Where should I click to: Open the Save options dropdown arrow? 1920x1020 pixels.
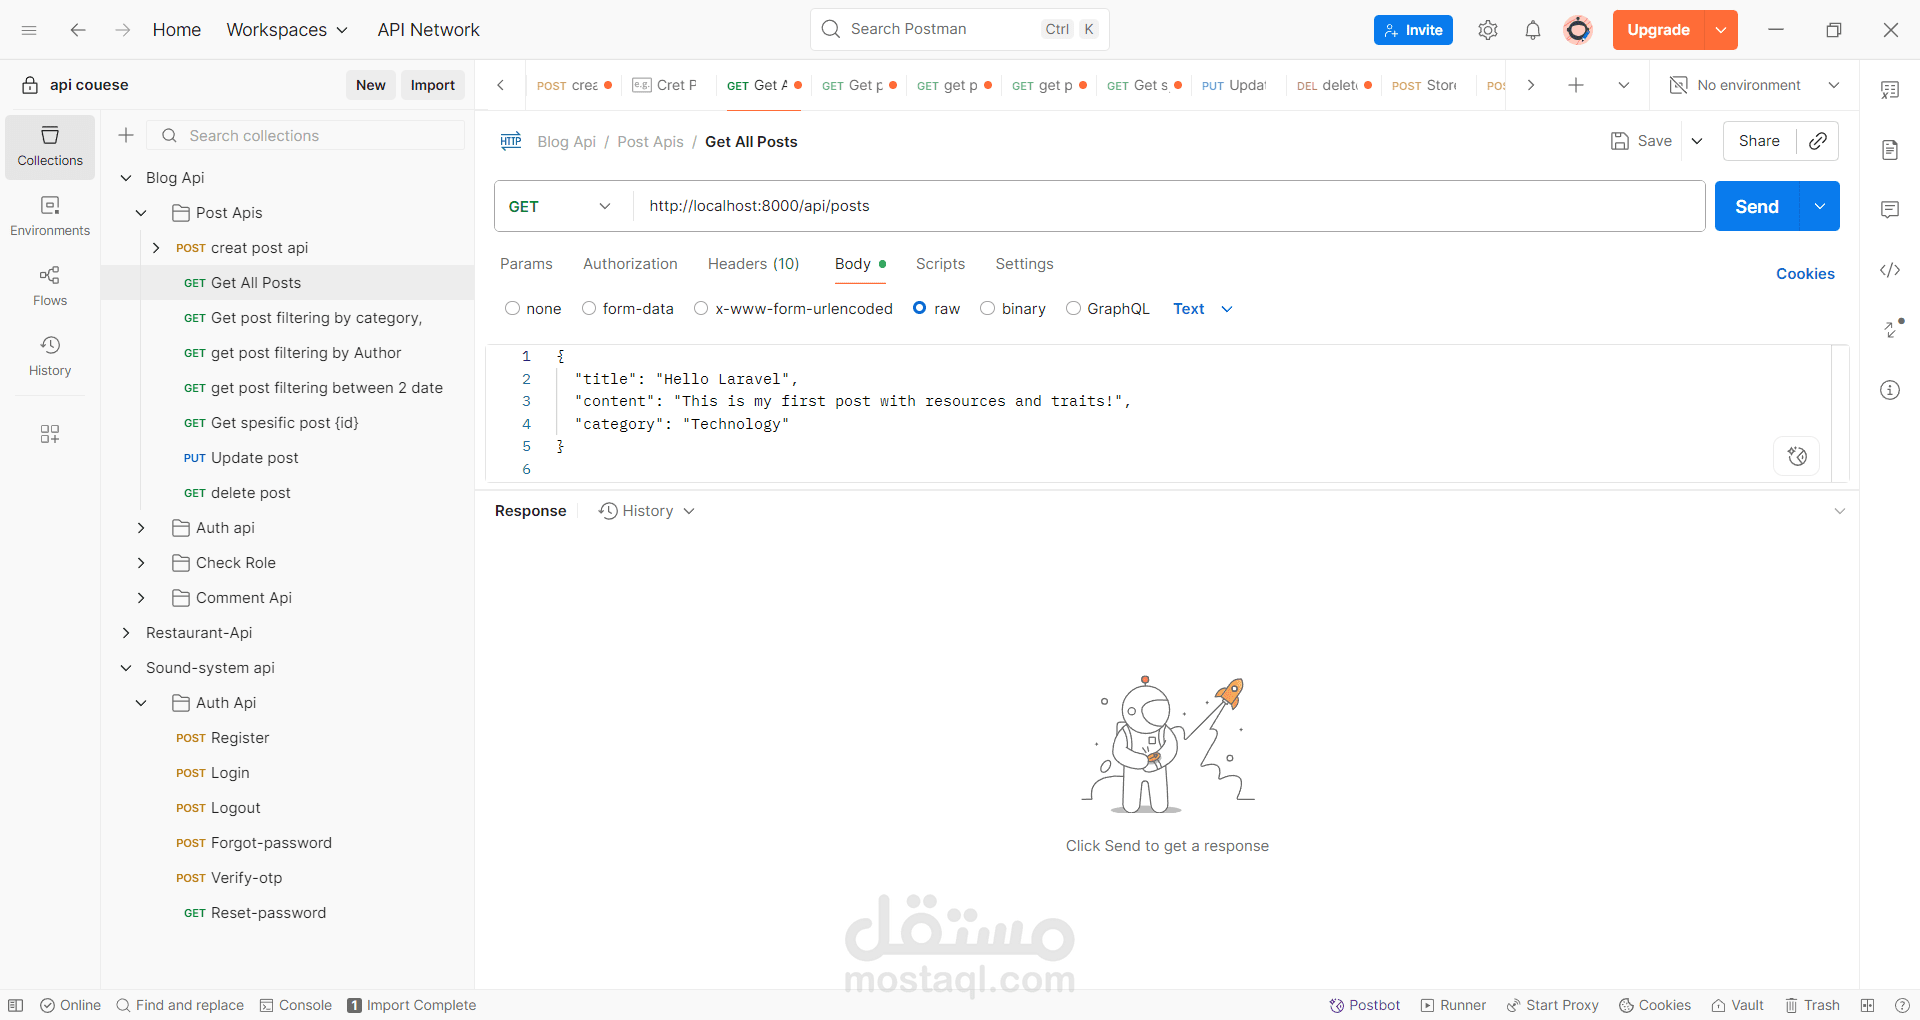pos(1697,141)
